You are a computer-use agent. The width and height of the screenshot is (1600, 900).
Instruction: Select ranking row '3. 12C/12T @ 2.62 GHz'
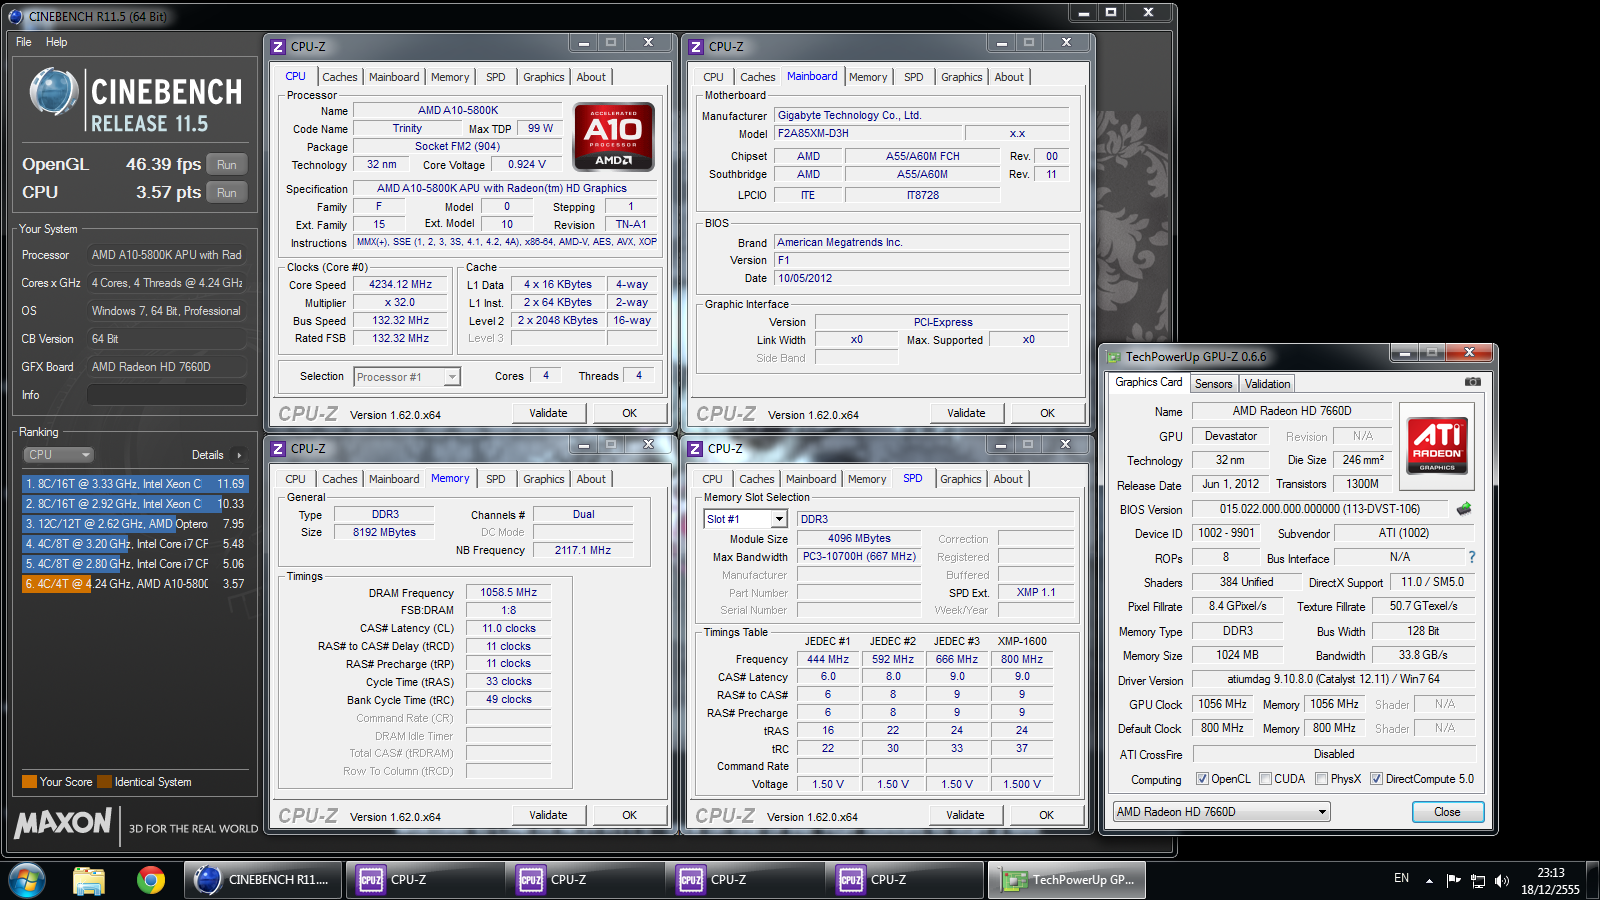135,524
